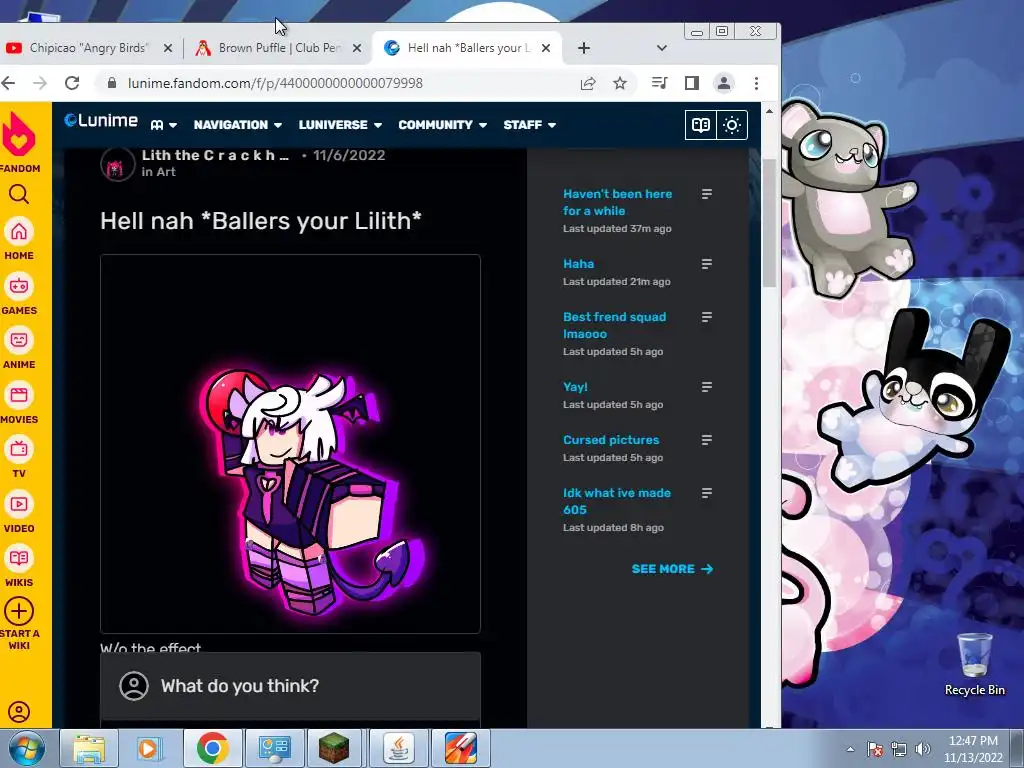Viewport: 1024px width, 768px height.
Task: Click volume icon in system tray
Action: [x=923, y=749]
